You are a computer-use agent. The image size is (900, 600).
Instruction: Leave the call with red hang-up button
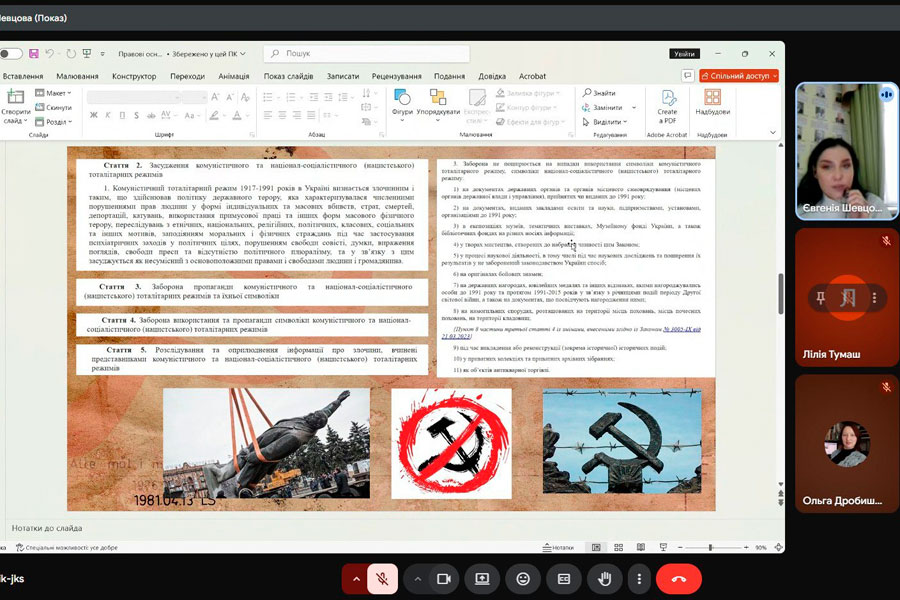click(x=678, y=579)
